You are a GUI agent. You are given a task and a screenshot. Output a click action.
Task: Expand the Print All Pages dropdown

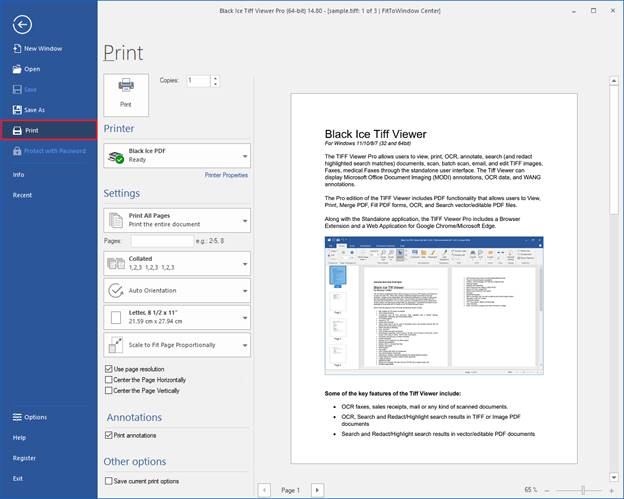pos(177,220)
